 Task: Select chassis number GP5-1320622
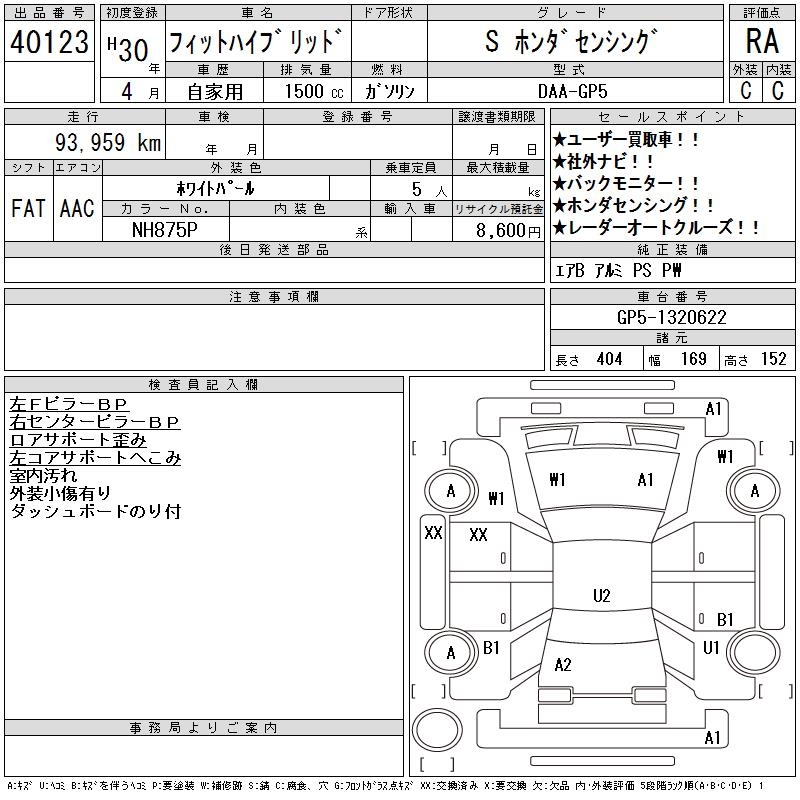click(671, 317)
